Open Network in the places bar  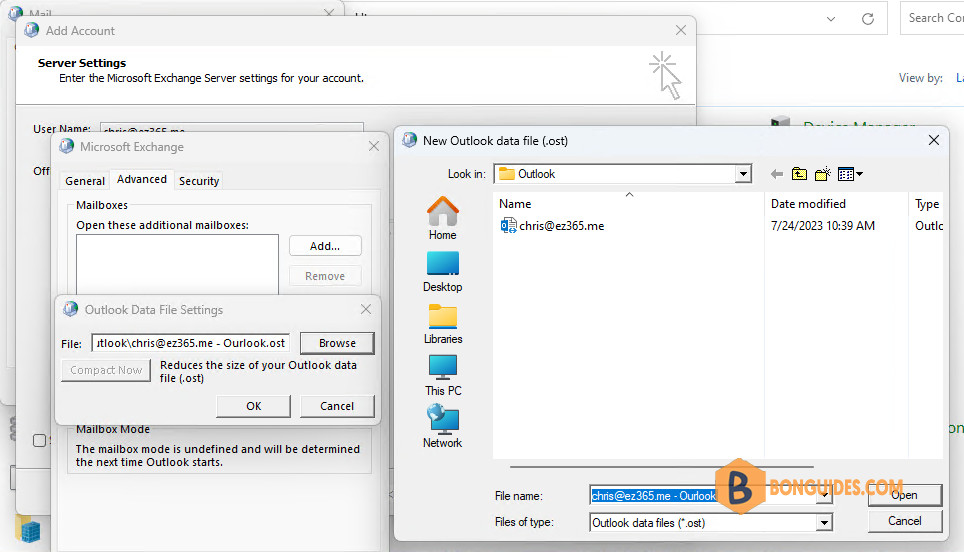(x=443, y=427)
